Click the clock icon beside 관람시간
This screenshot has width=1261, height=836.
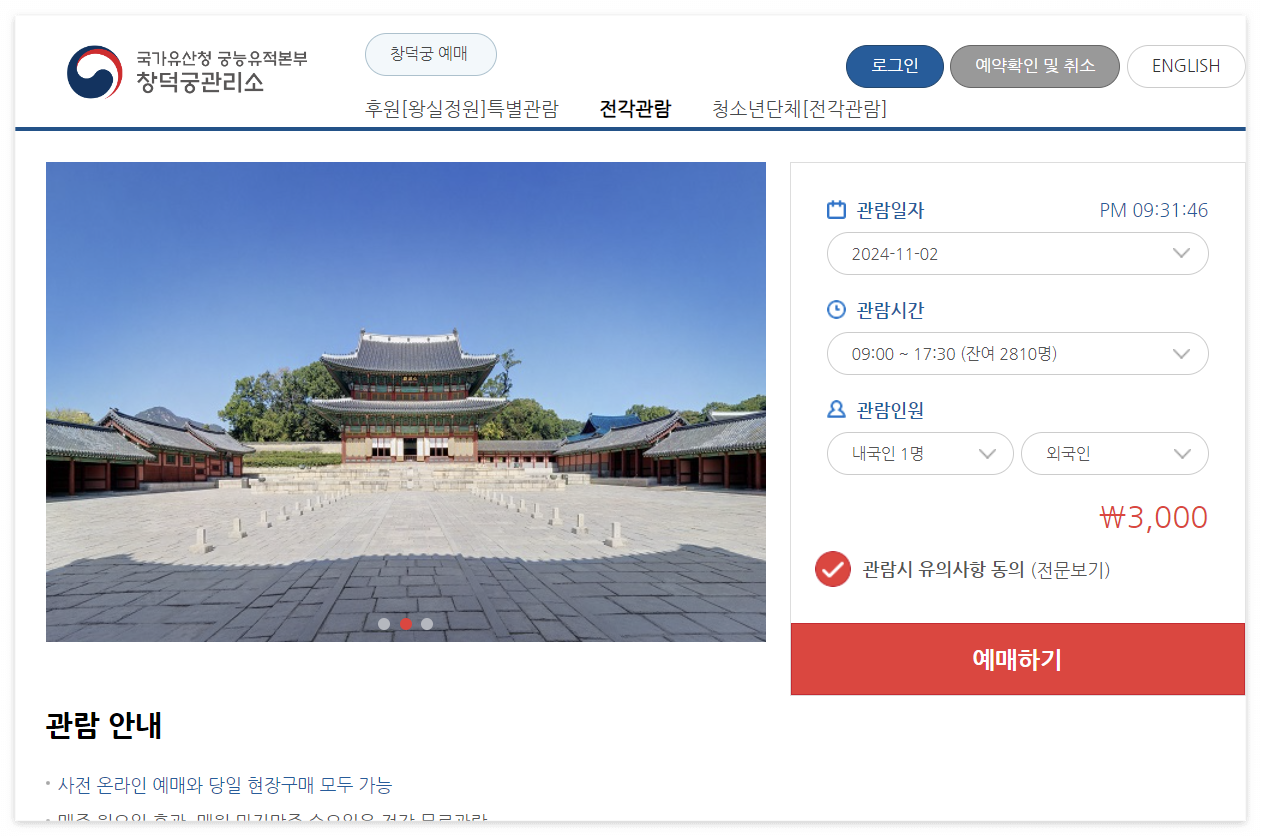pos(837,310)
